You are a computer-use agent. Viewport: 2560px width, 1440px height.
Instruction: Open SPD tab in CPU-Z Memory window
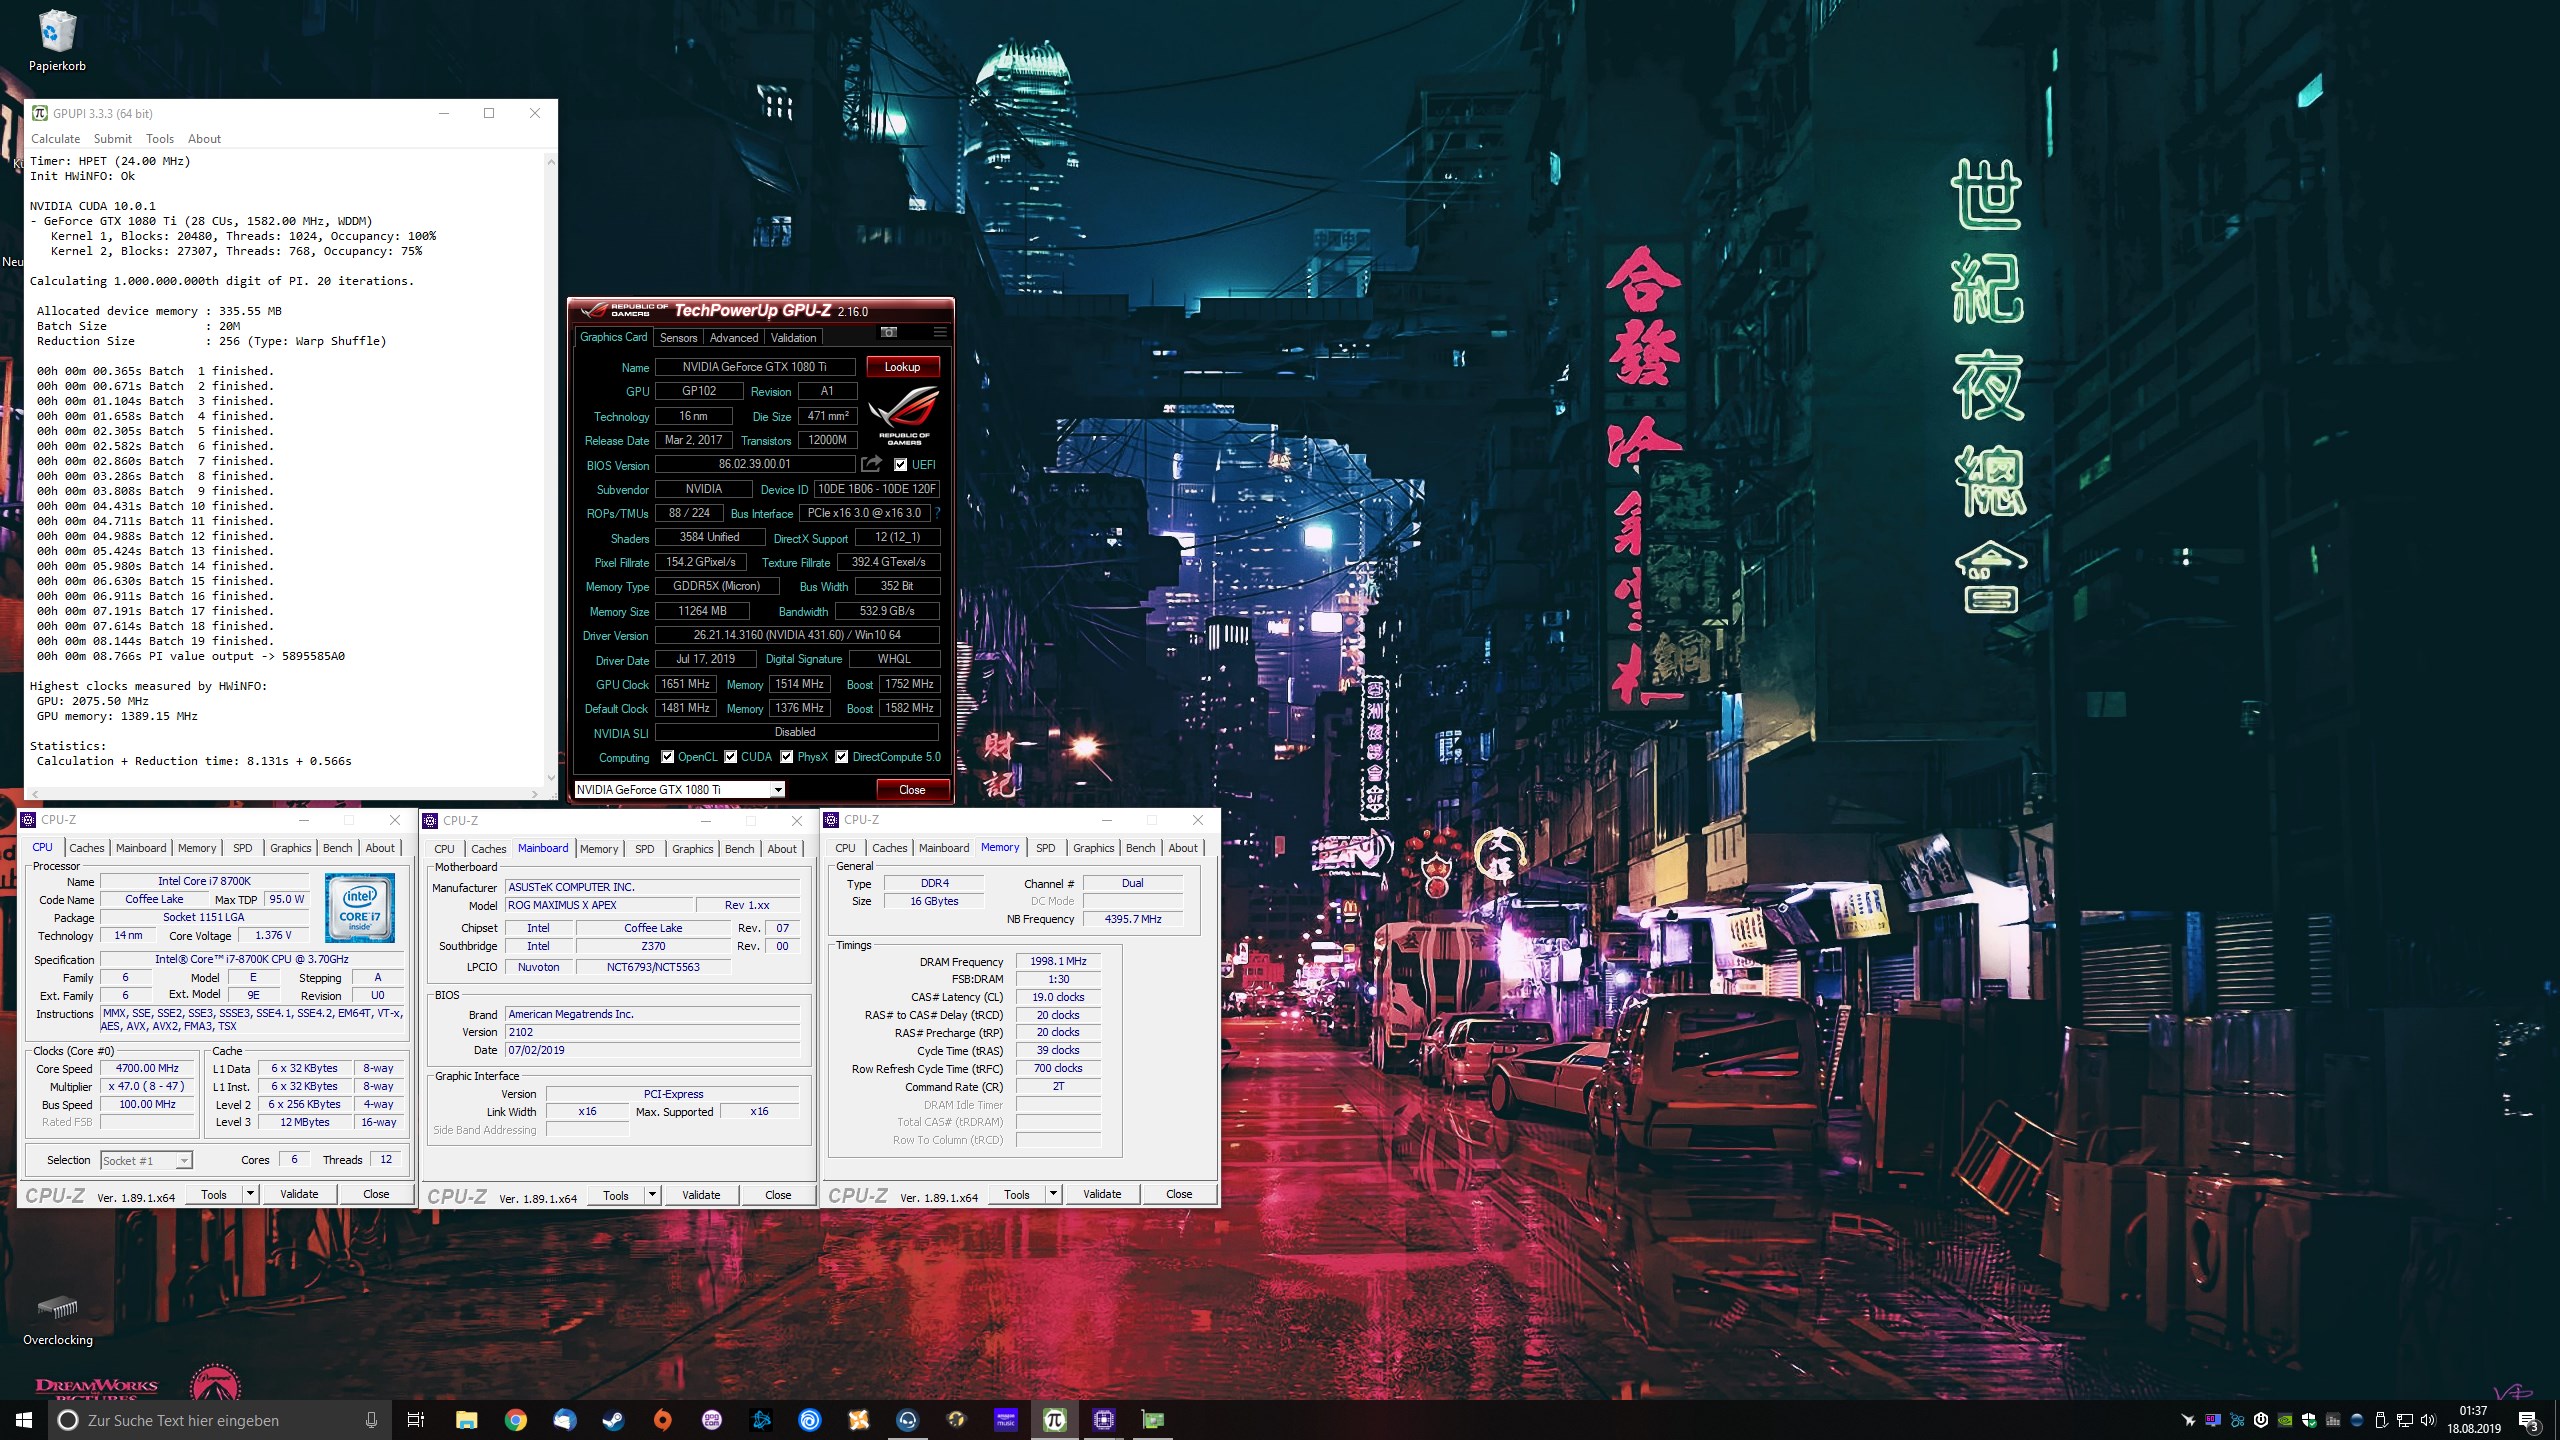coord(1045,848)
